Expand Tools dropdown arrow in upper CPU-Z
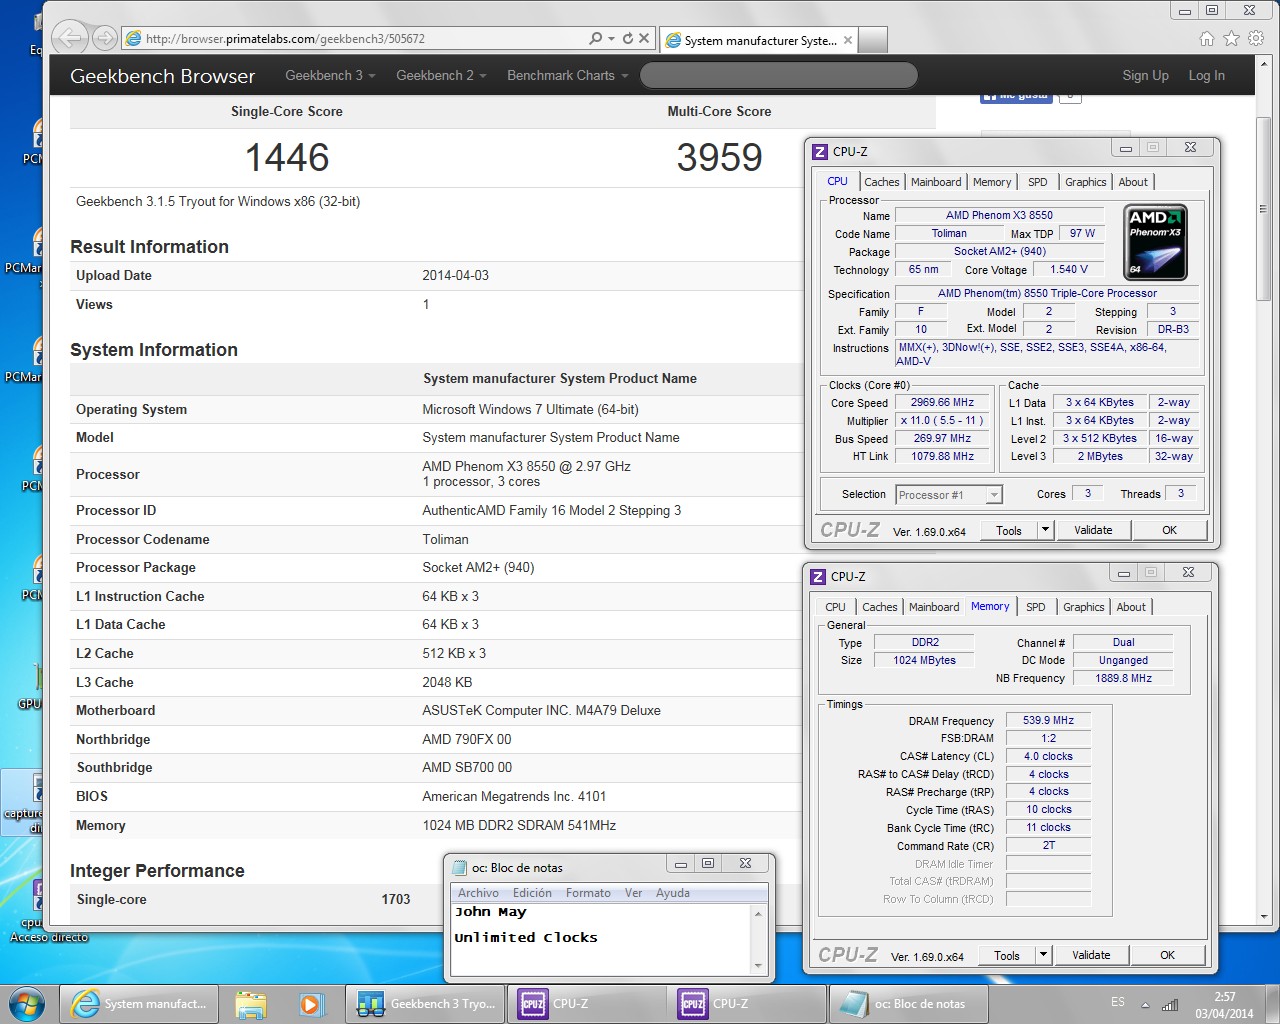The width and height of the screenshot is (1280, 1024). tap(1045, 530)
